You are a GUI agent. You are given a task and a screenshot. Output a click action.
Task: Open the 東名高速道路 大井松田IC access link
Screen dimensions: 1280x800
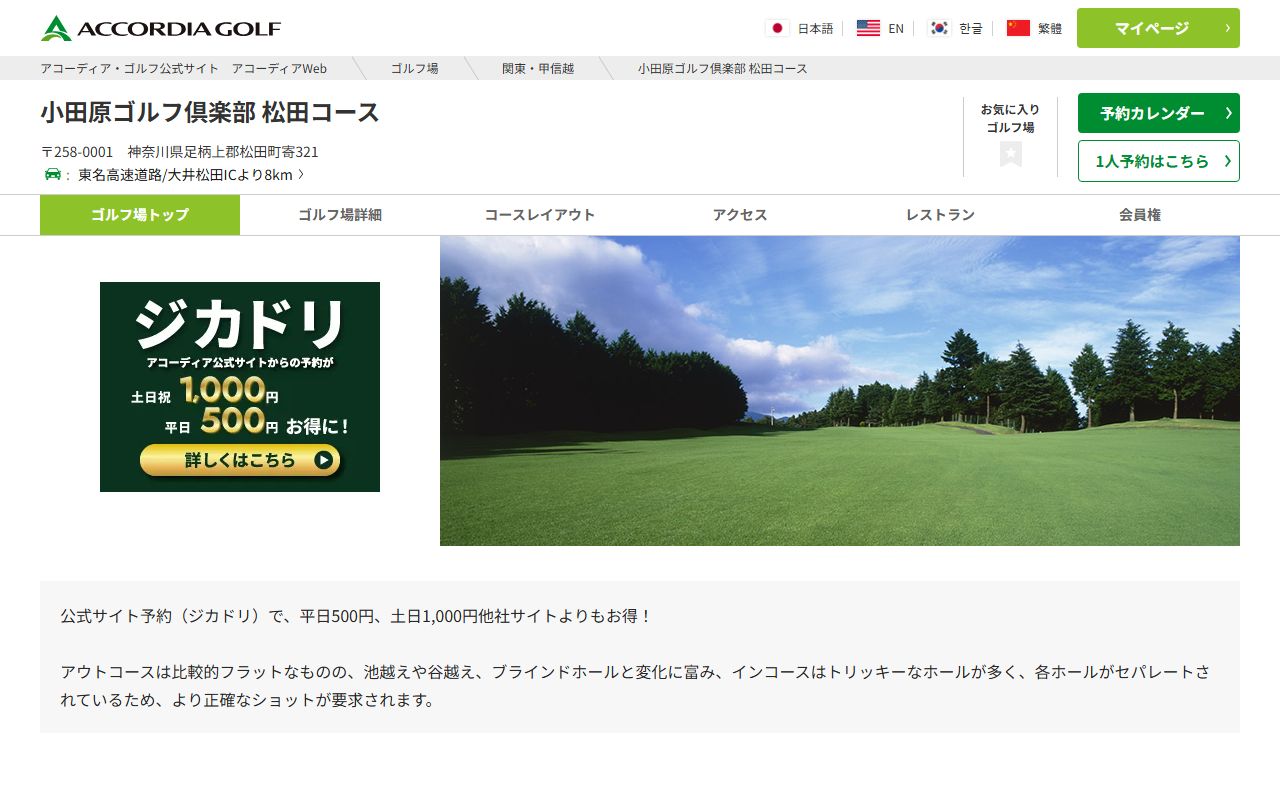(190, 175)
